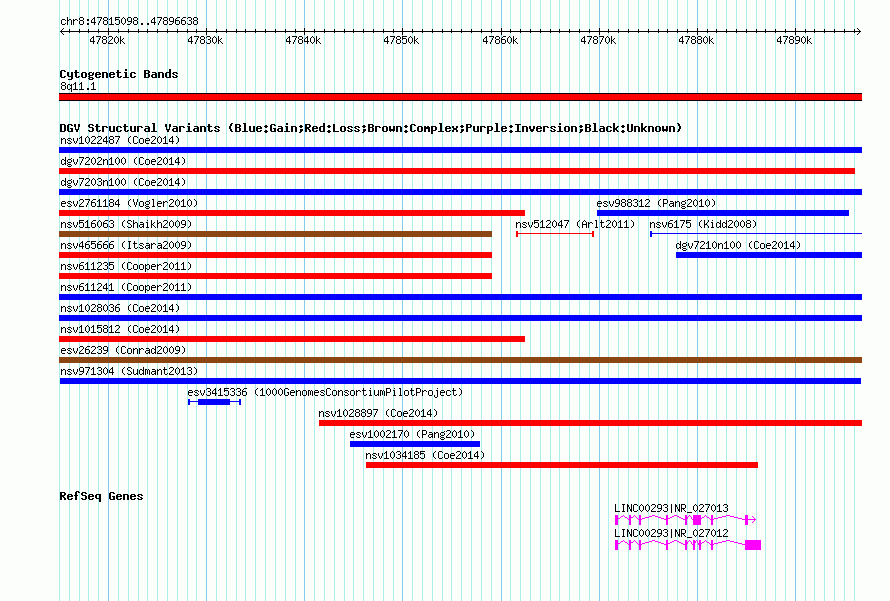890x601 pixels.
Task: Click the brown bar for nsv516063
Action: coord(275,234)
